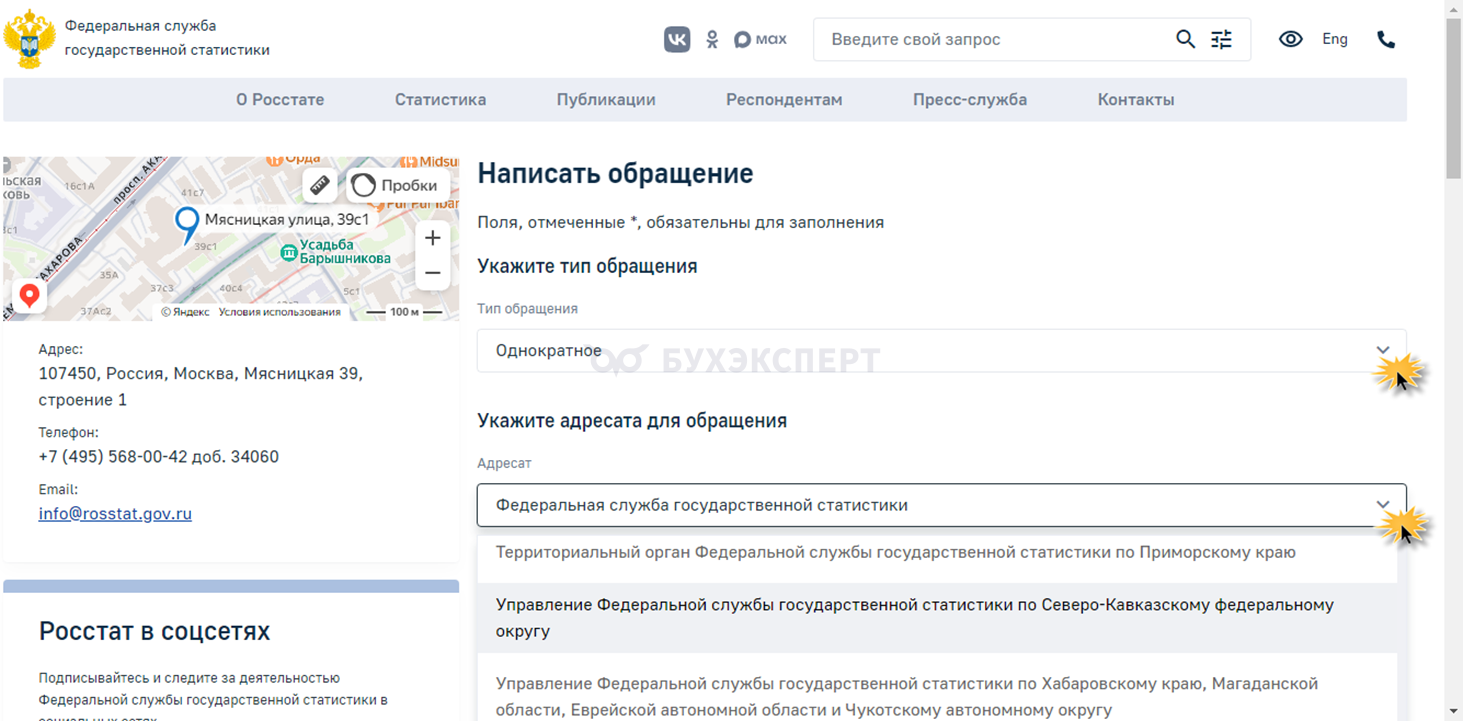Select Северо-Кавказскому федеральному округу option
The image size is (1465, 721).
[x=915, y=618]
